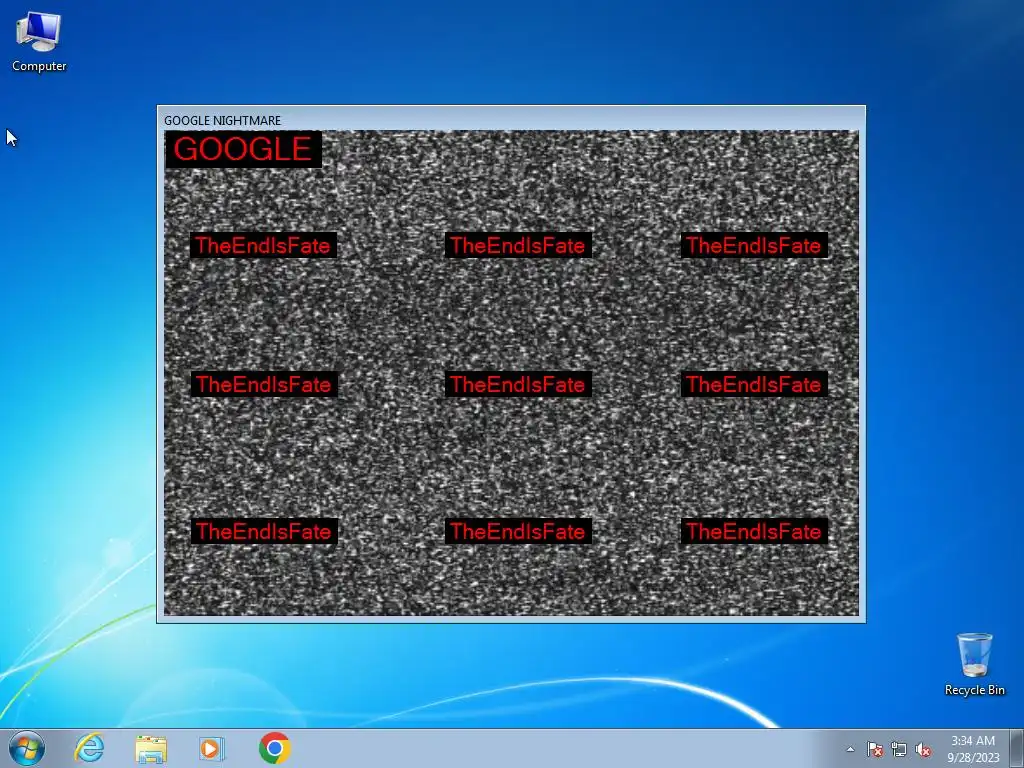
Task: Open the clock showing 3:34 AM
Action: click(973, 749)
